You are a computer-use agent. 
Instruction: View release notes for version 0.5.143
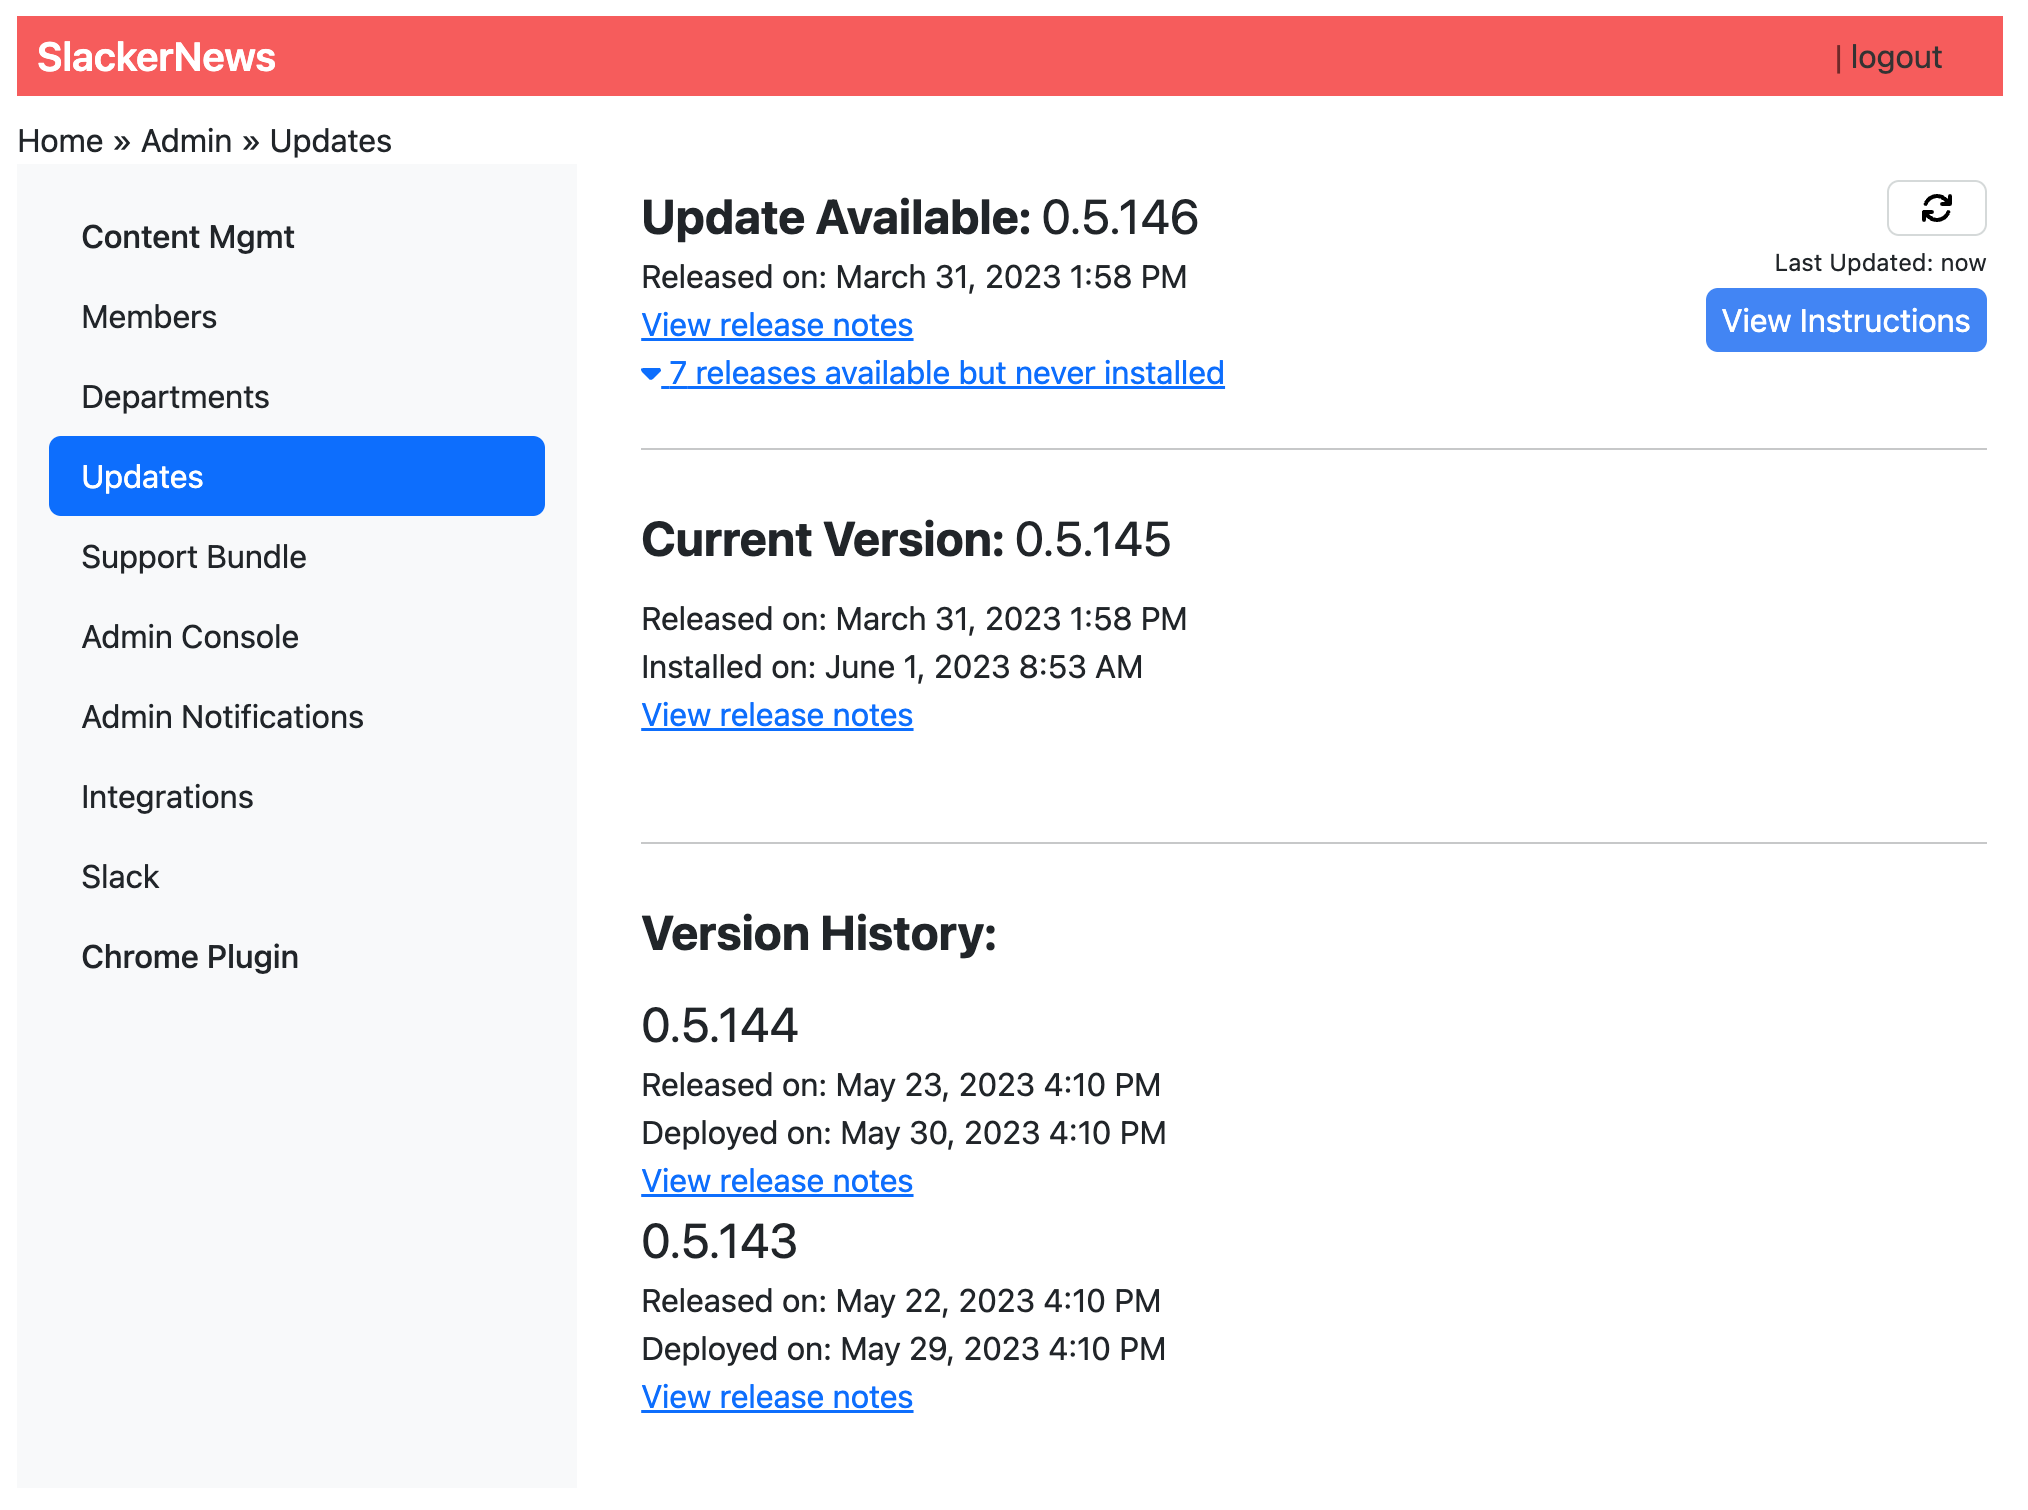click(777, 1397)
